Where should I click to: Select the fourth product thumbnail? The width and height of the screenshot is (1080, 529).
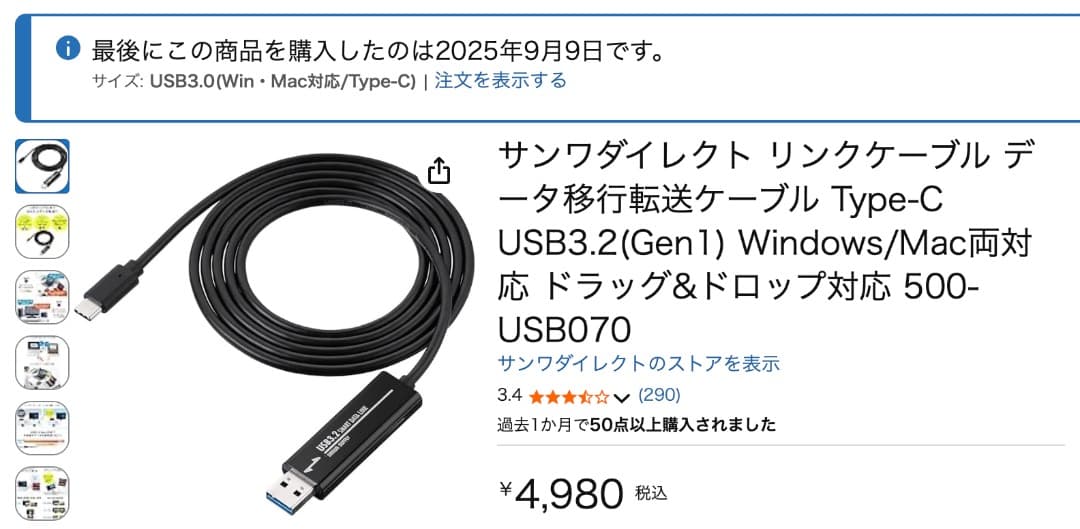[x=42, y=362]
